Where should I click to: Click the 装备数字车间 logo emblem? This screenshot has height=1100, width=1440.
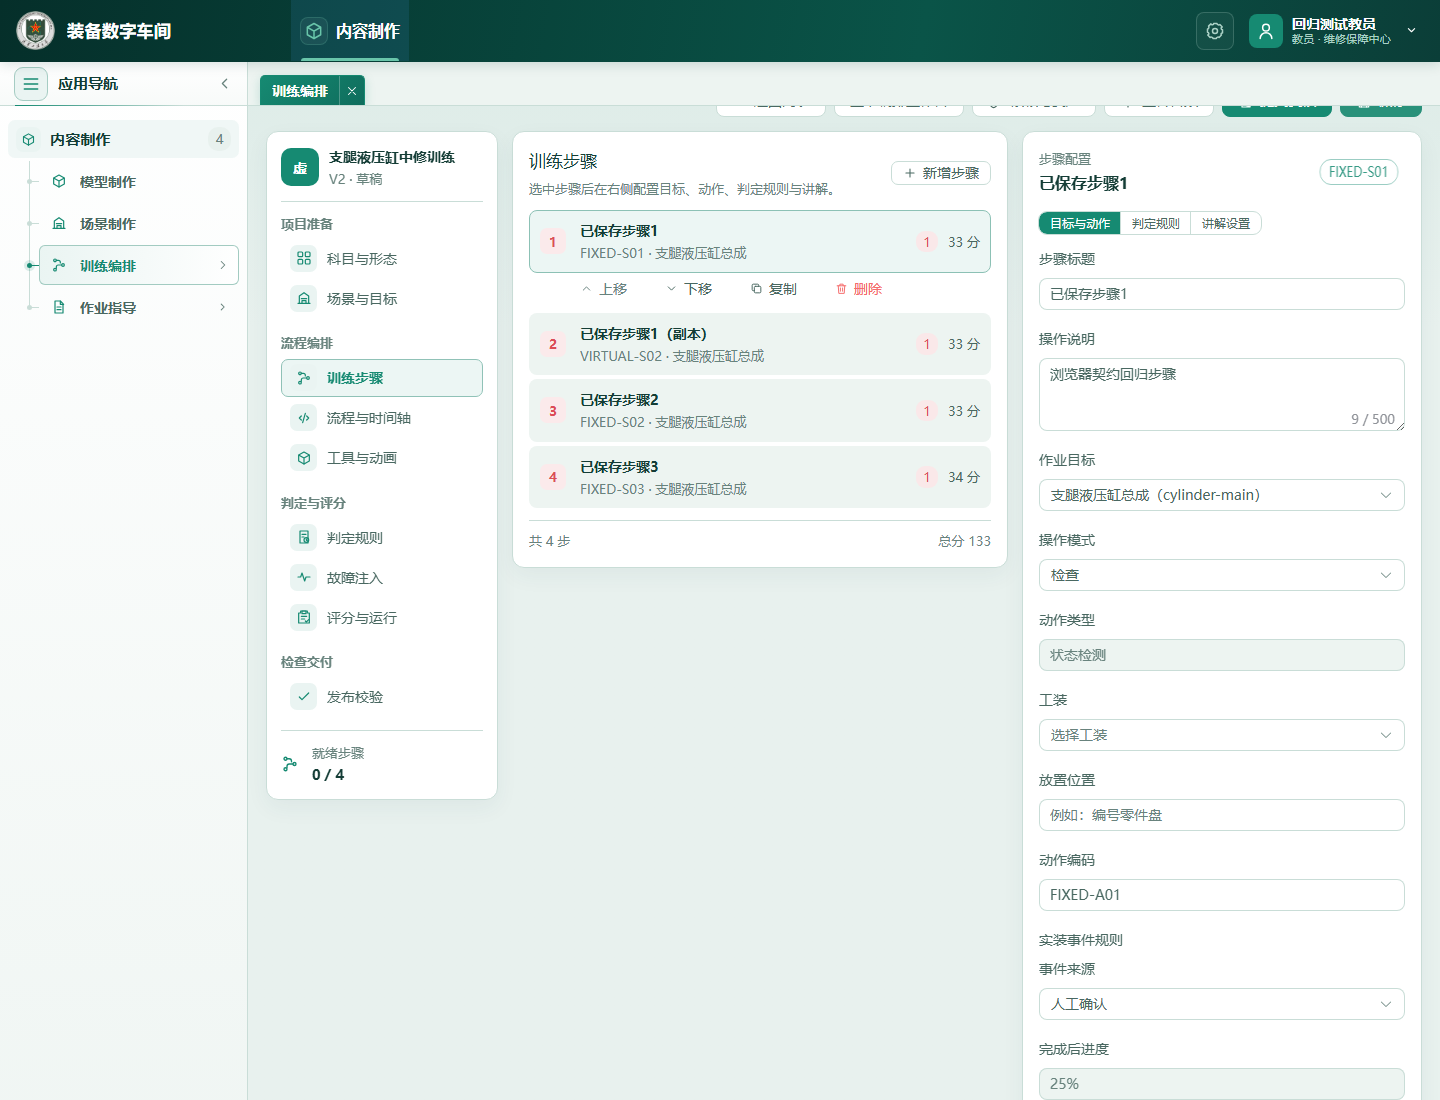(x=36, y=31)
